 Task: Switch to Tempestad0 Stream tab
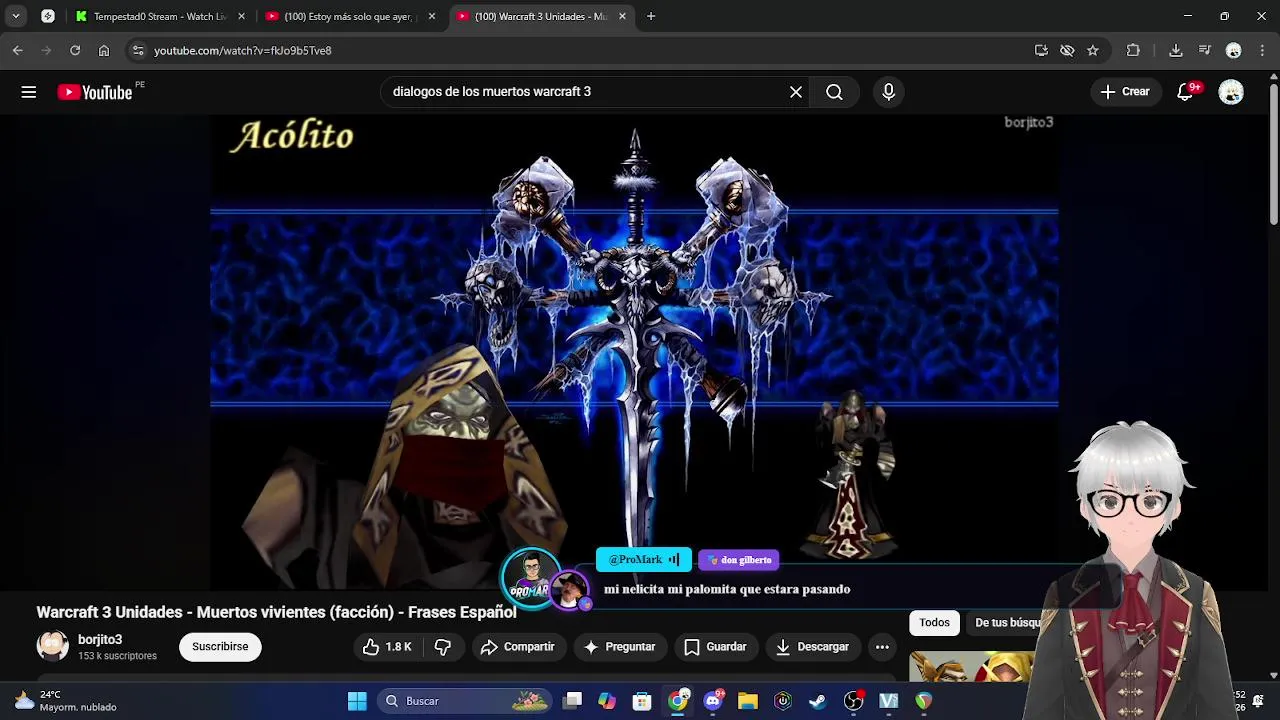[161, 16]
